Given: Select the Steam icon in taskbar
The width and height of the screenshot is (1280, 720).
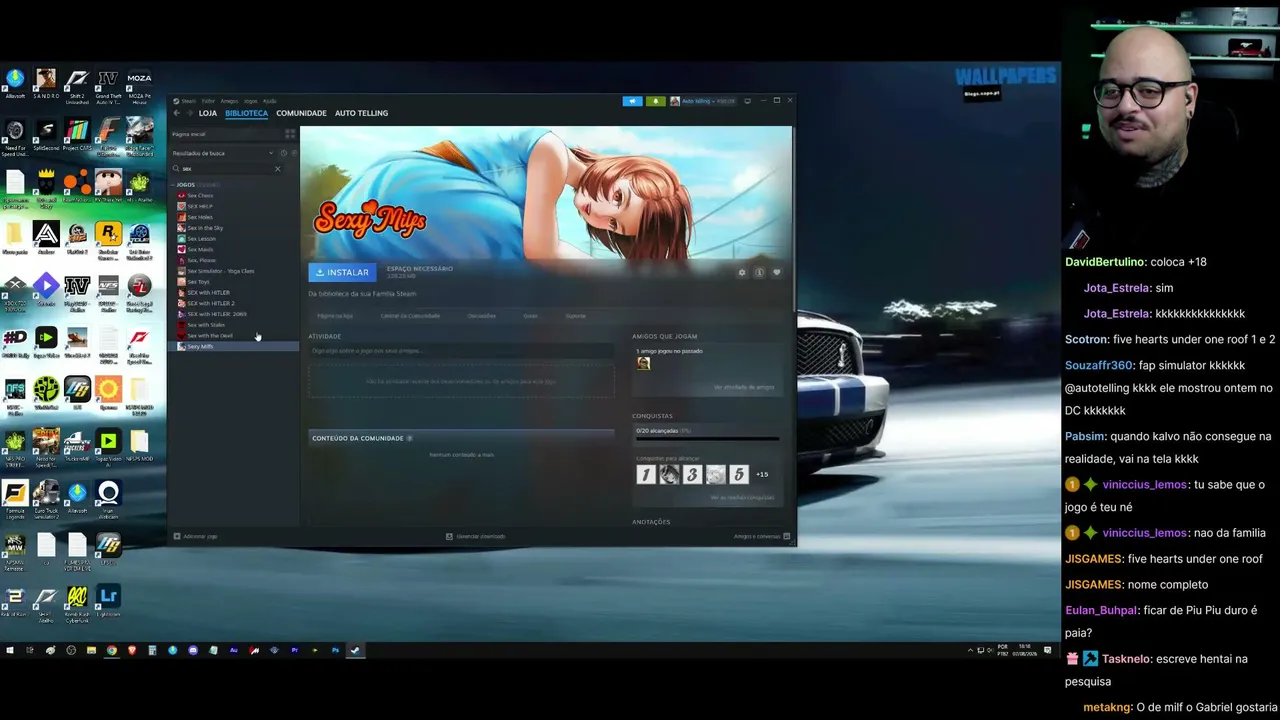Looking at the screenshot, I should (x=355, y=650).
